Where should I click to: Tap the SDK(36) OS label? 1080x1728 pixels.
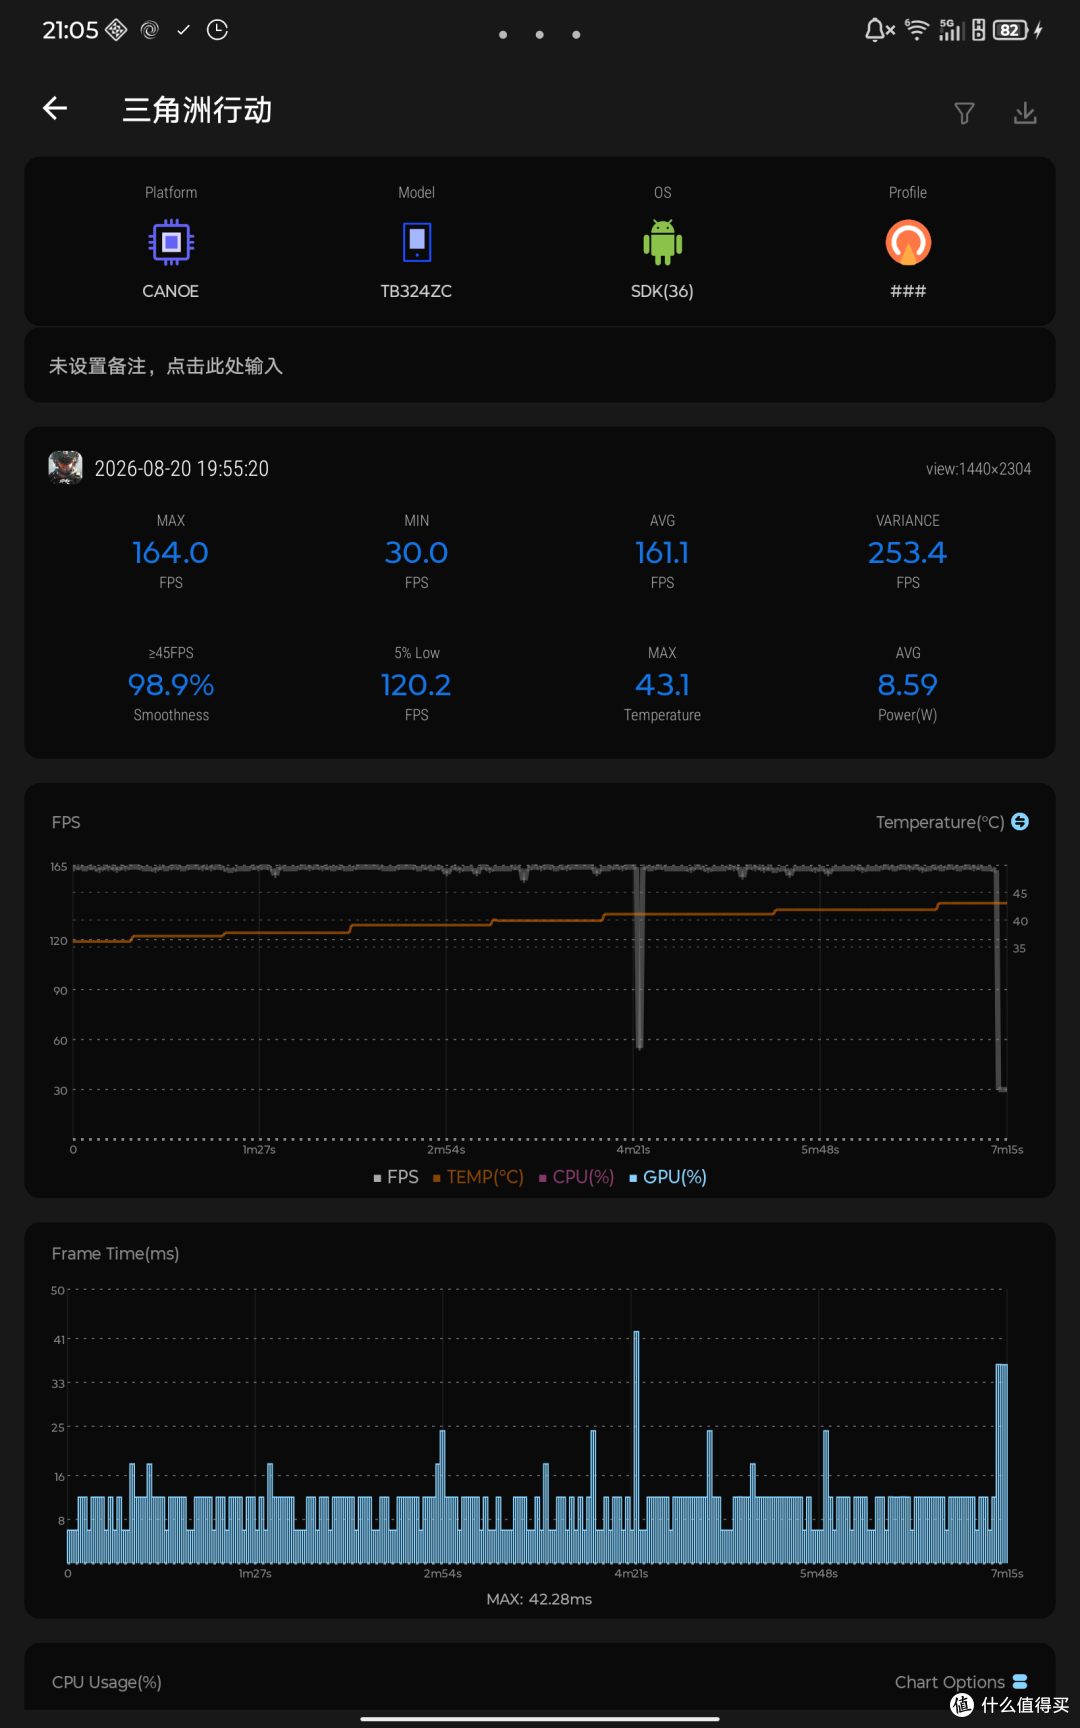pyautogui.click(x=662, y=291)
